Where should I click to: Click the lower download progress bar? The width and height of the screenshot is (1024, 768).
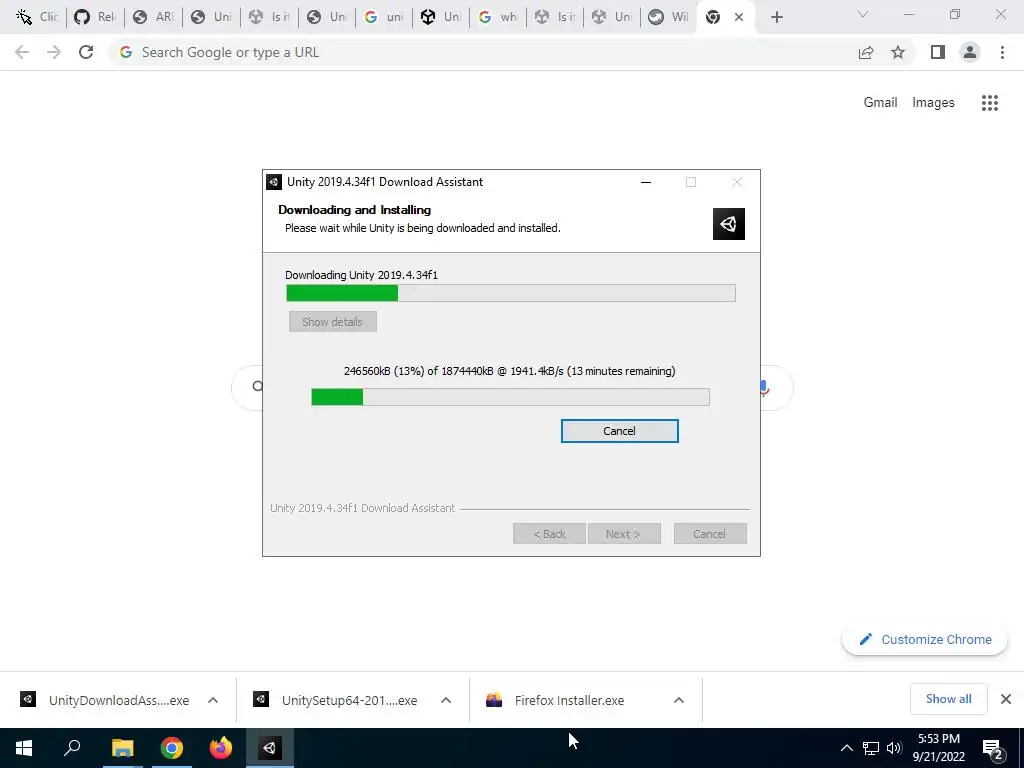(510, 396)
